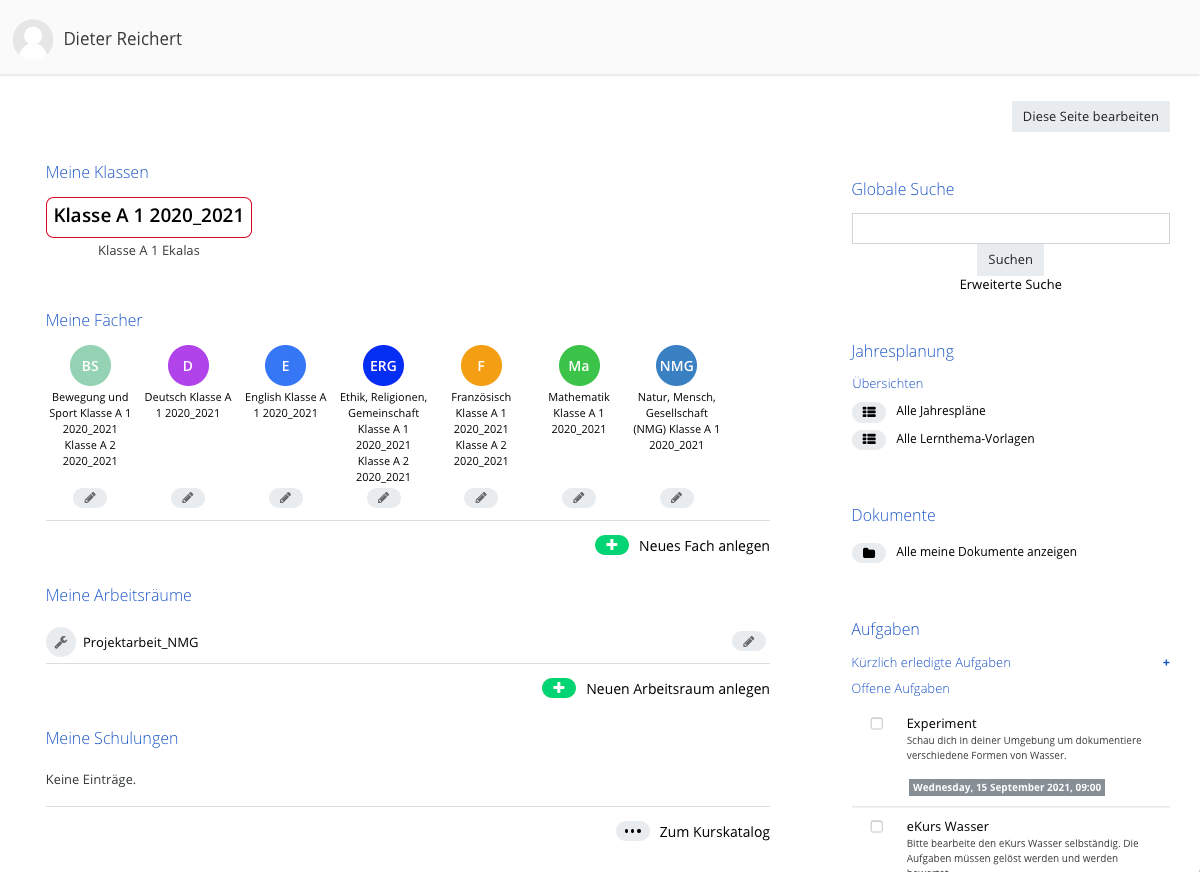Open the Bewegung und Sport BS icon
The height and width of the screenshot is (872, 1200).
tap(90, 366)
